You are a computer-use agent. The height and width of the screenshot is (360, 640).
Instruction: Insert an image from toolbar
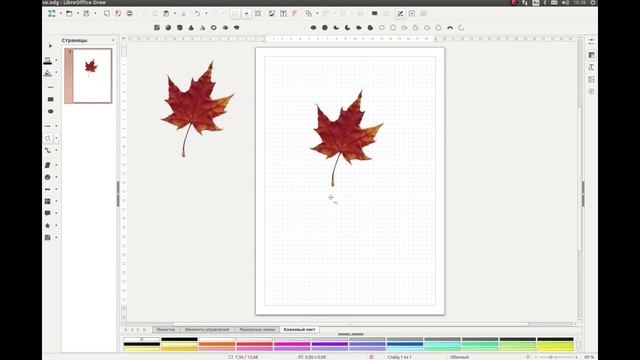272,13
